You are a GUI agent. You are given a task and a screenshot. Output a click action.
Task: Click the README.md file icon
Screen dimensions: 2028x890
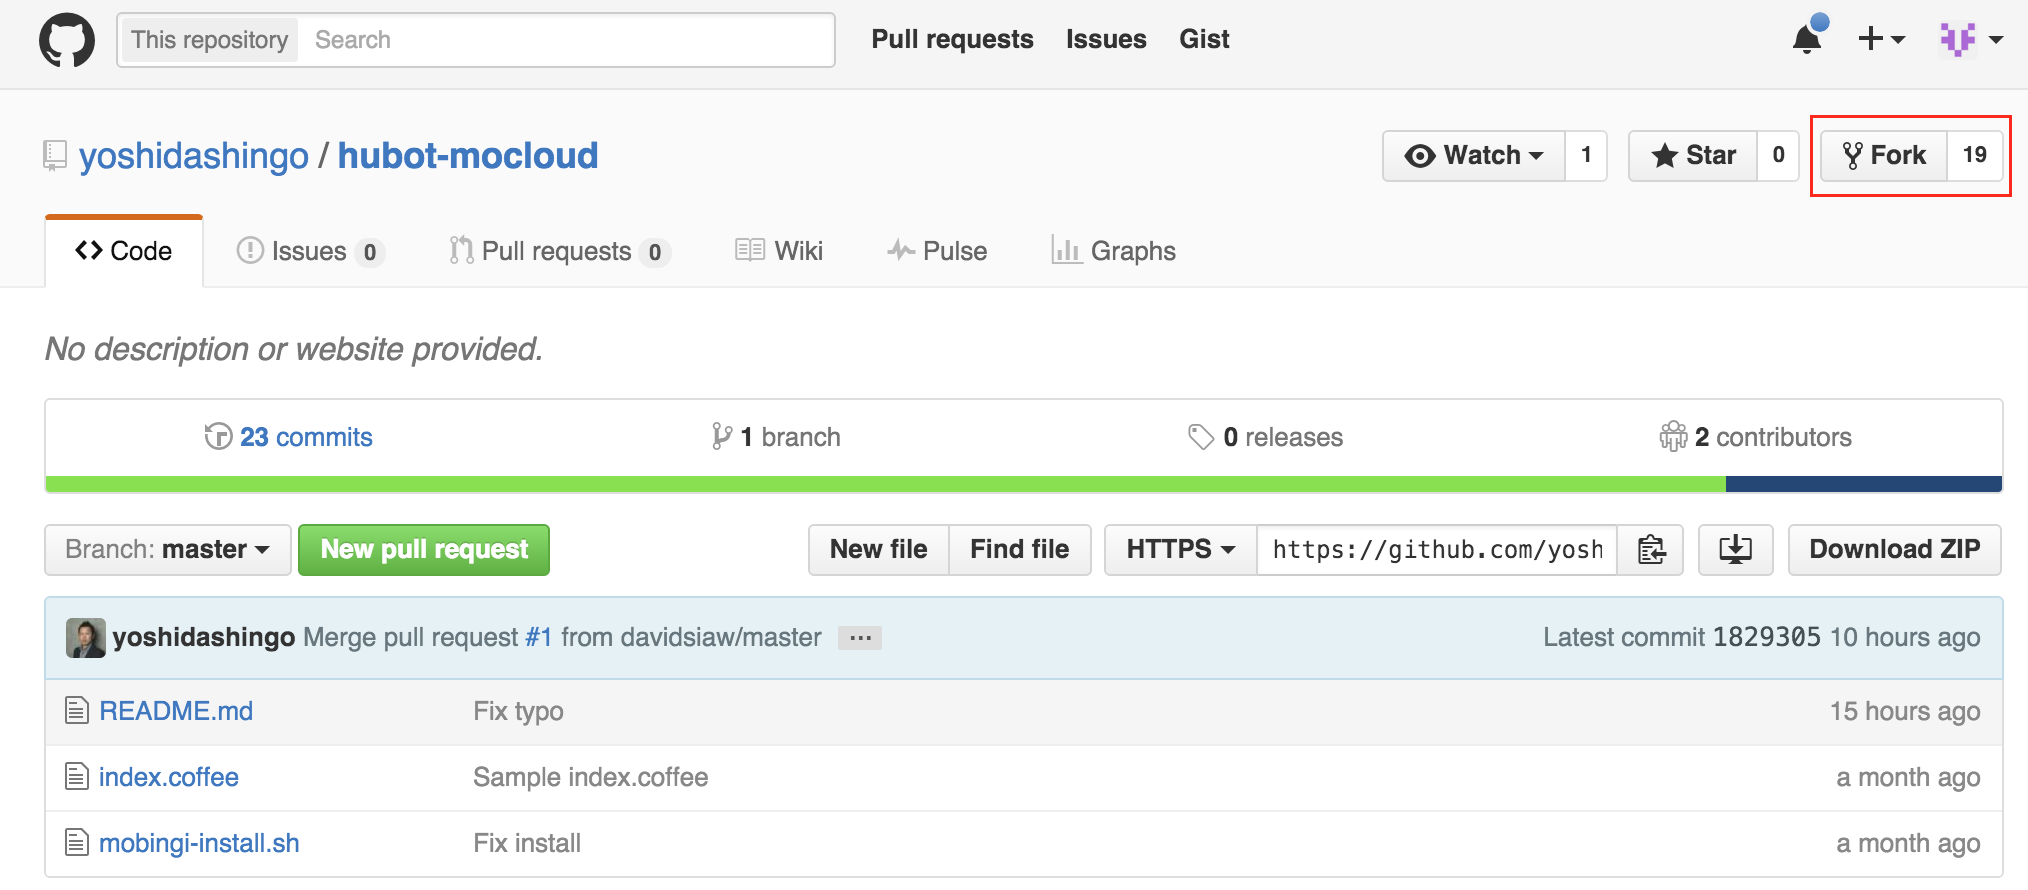point(77,711)
